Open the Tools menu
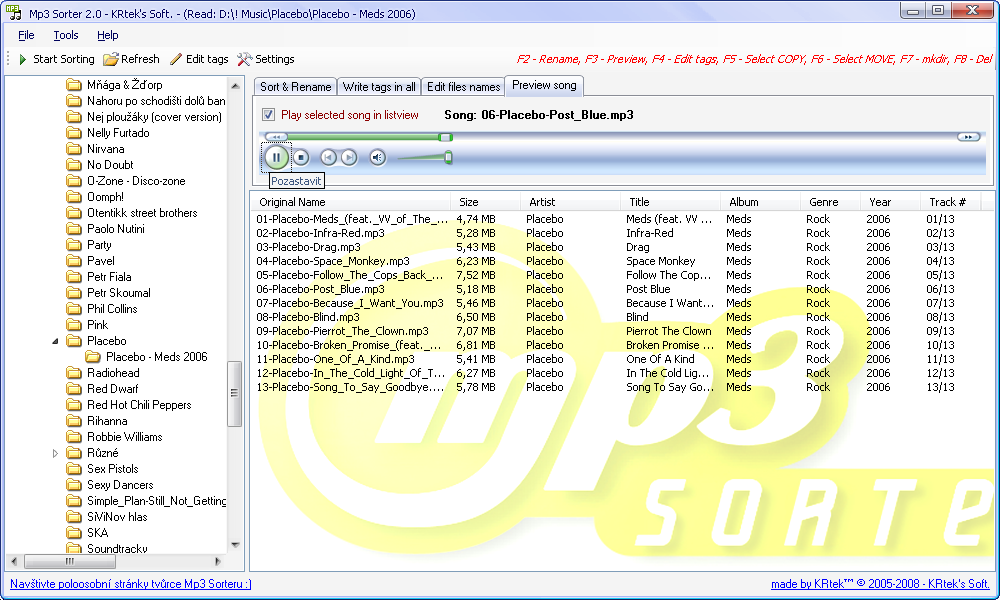Image resolution: width=1000 pixels, height=600 pixels. pyautogui.click(x=66, y=35)
